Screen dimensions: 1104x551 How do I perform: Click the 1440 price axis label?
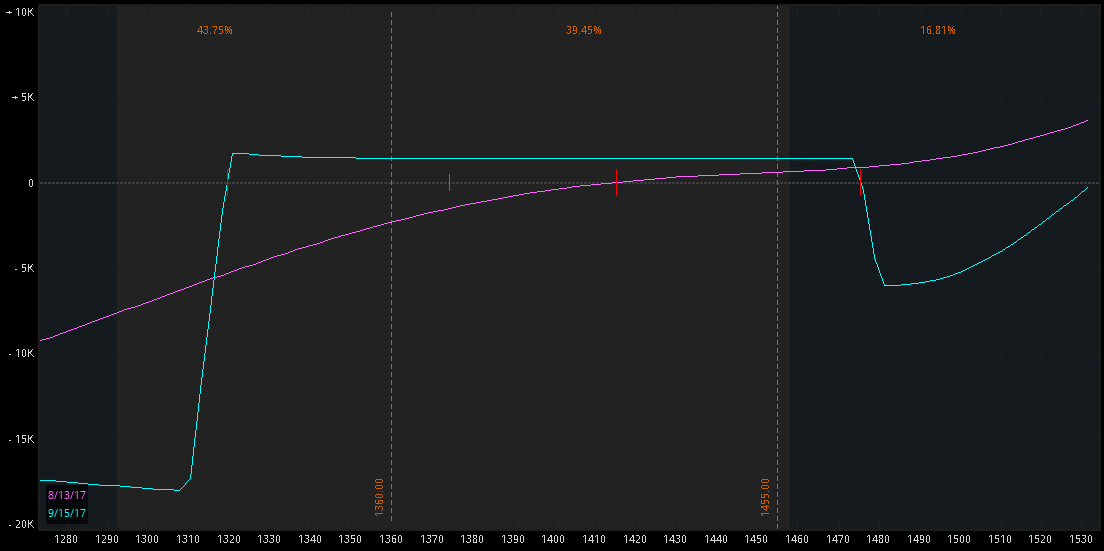pos(716,539)
